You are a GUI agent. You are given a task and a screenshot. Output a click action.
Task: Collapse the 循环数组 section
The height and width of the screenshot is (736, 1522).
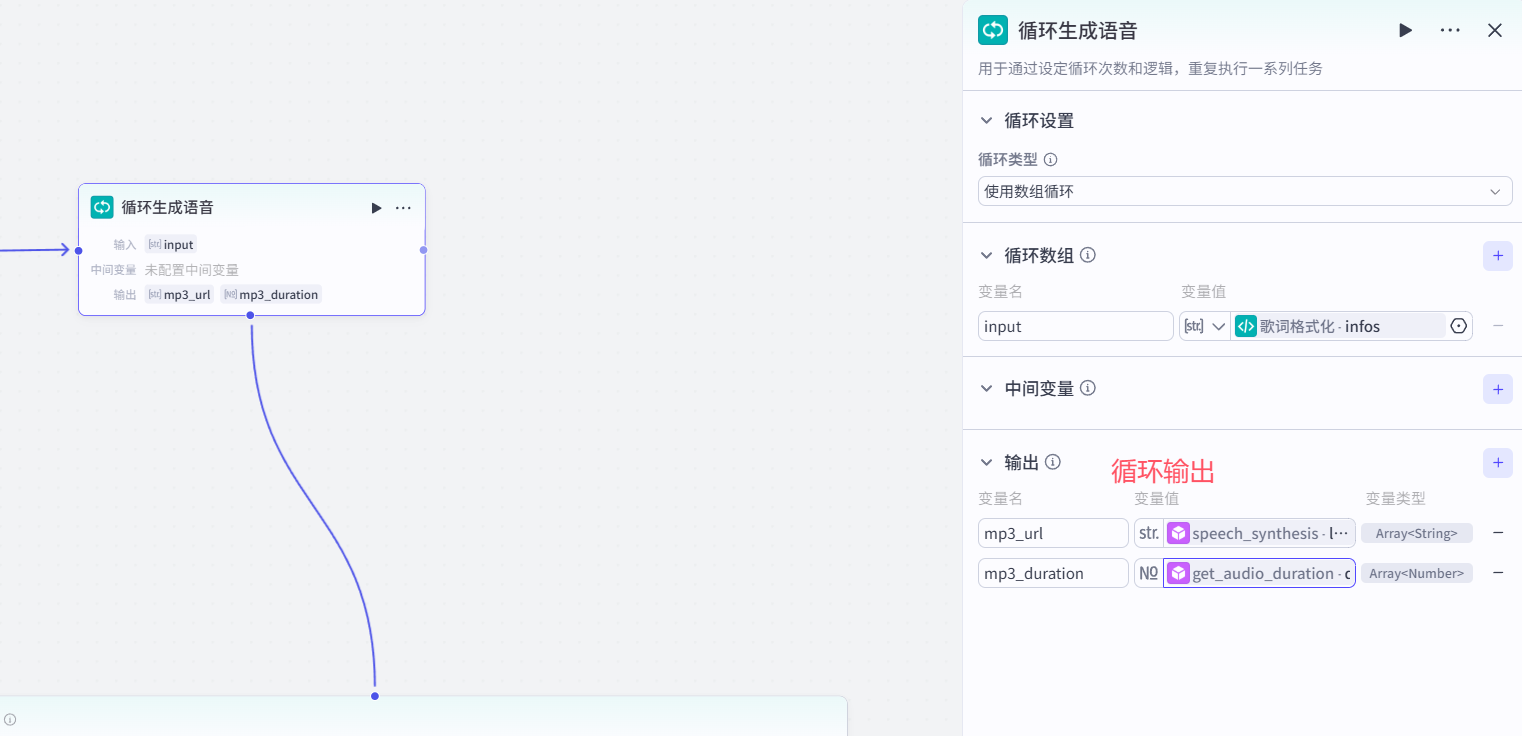point(987,255)
